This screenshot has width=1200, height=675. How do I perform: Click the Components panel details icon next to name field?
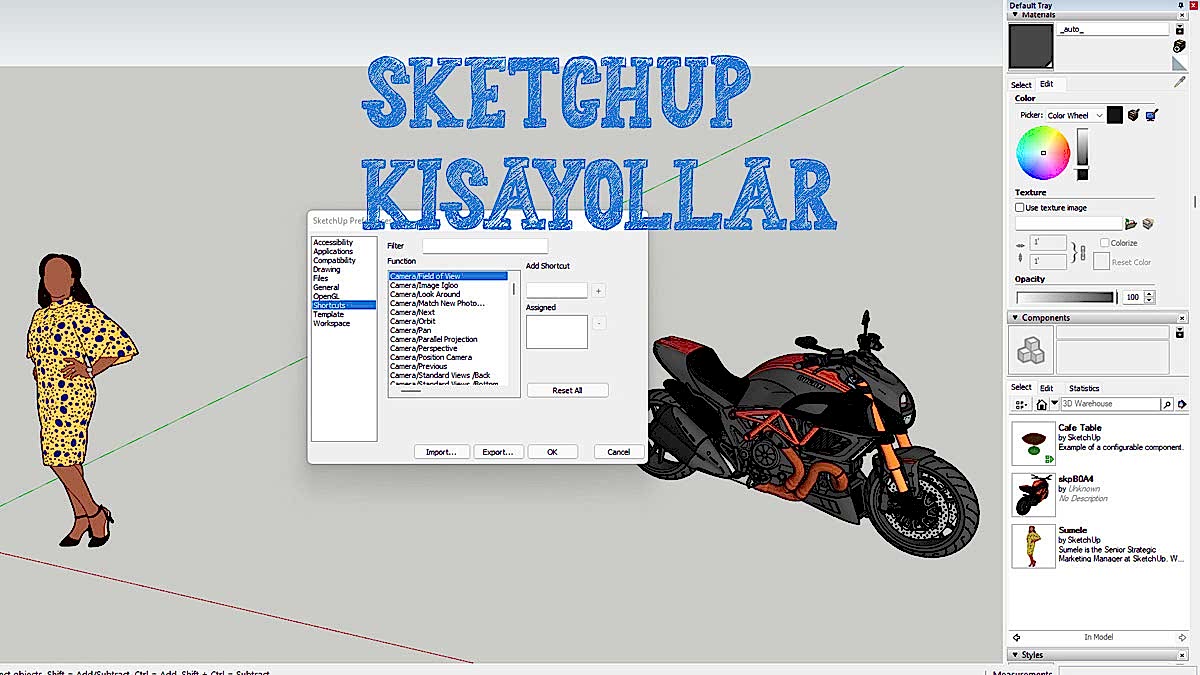1181,332
